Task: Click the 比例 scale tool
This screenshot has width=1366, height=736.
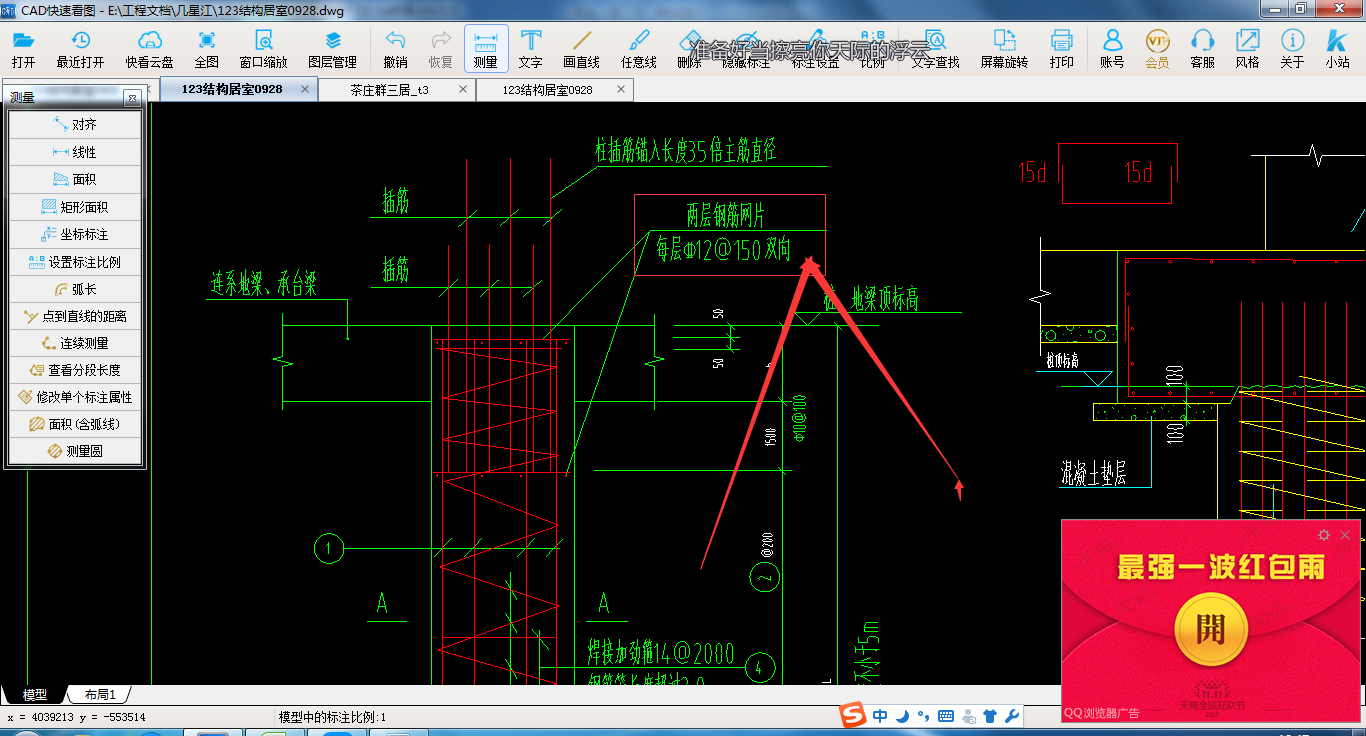Action: click(872, 48)
